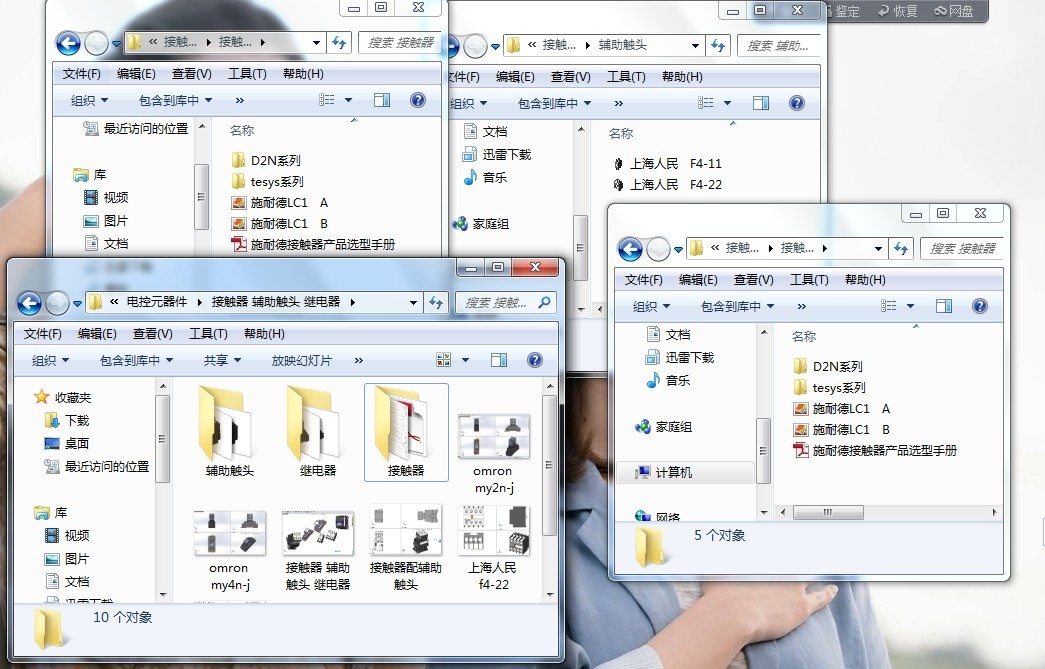Open 帮助(H) menu in right window

point(865,280)
